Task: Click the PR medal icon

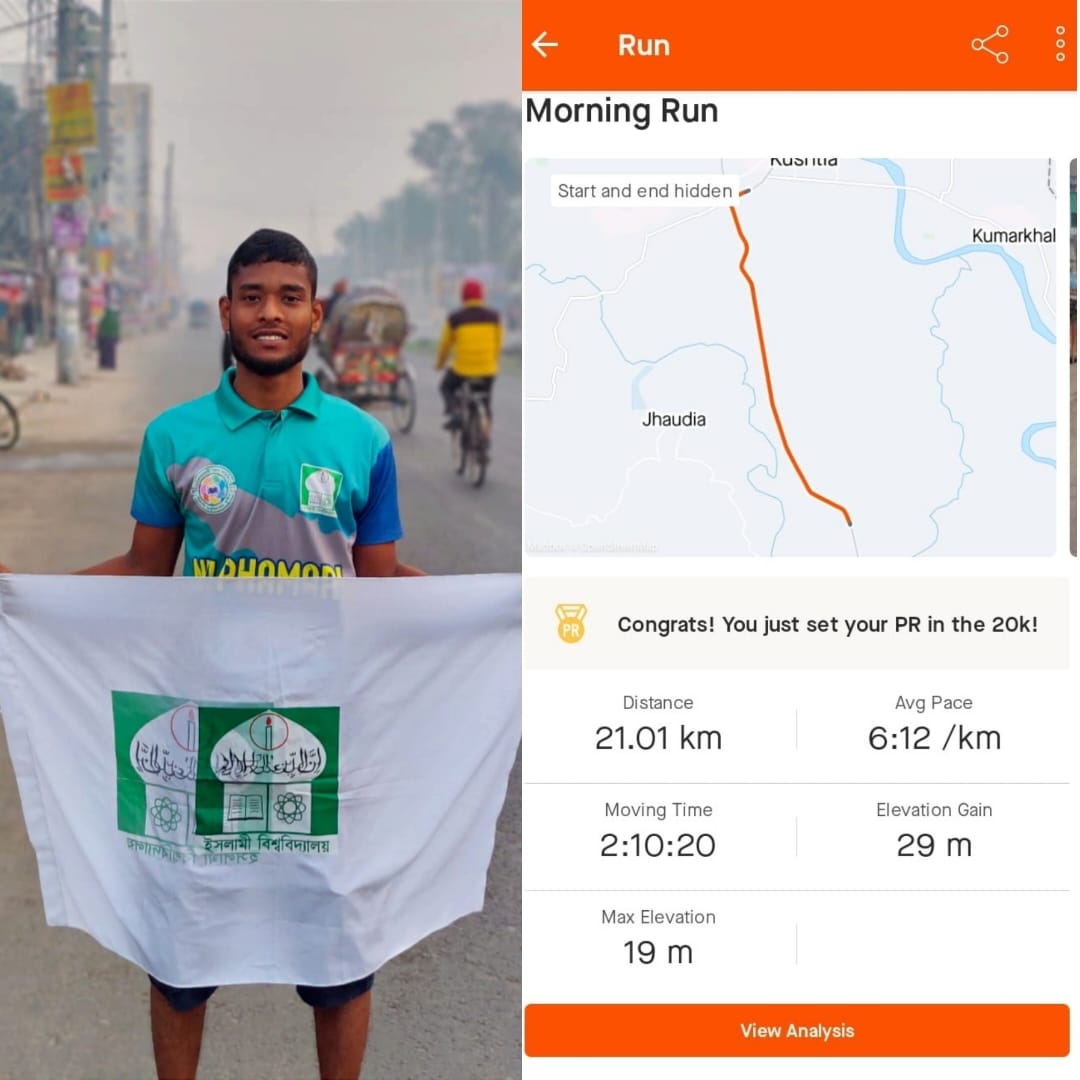Action: click(x=570, y=623)
